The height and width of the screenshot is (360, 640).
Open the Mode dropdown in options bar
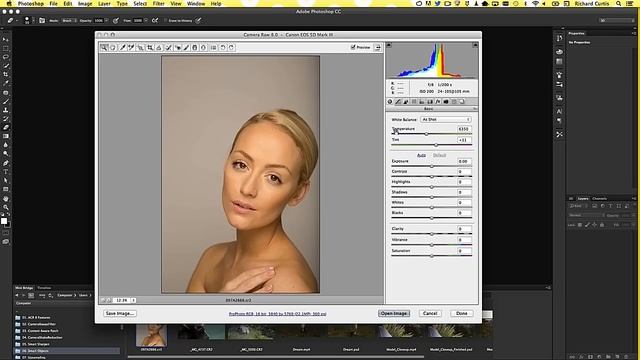pyautogui.click(x=69, y=20)
